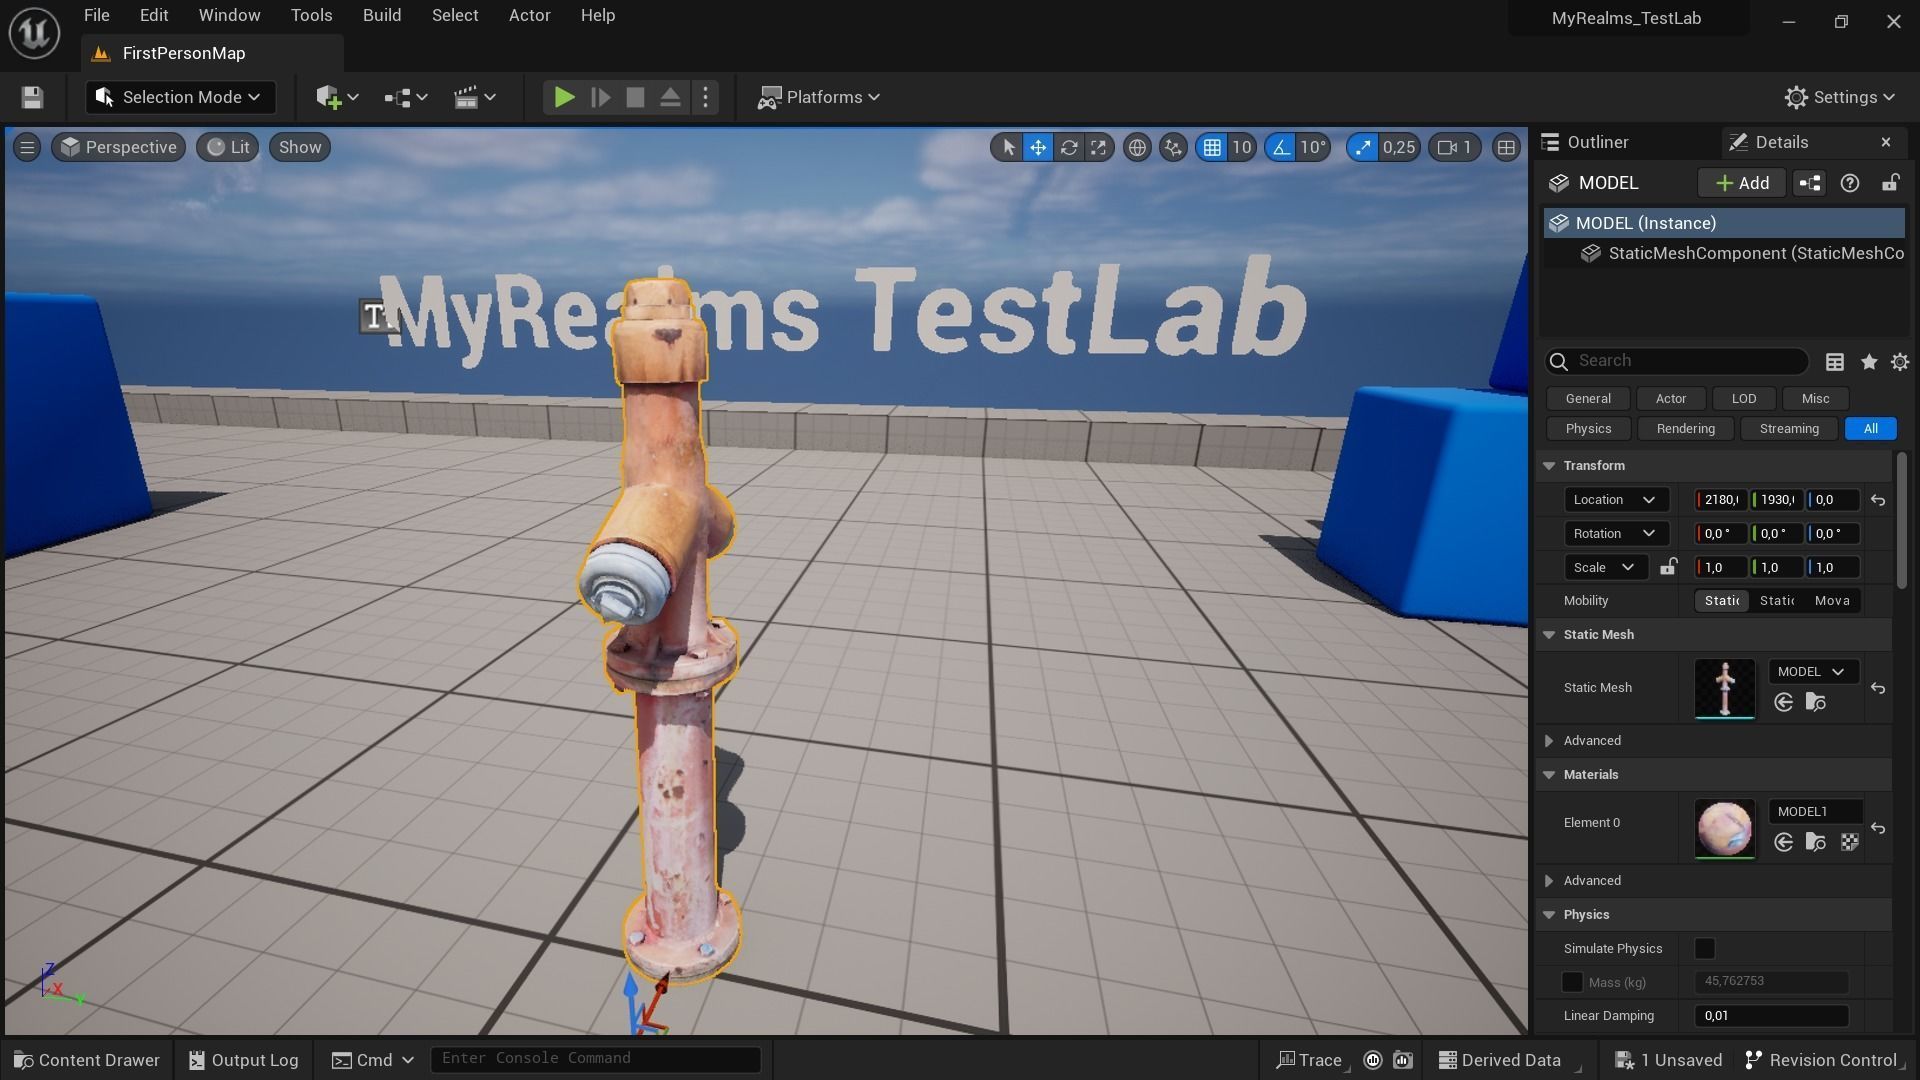Image resolution: width=1920 pixels, height=1080 pixels.
Task: Switch to the Outliner tab
Action: 1597,142
